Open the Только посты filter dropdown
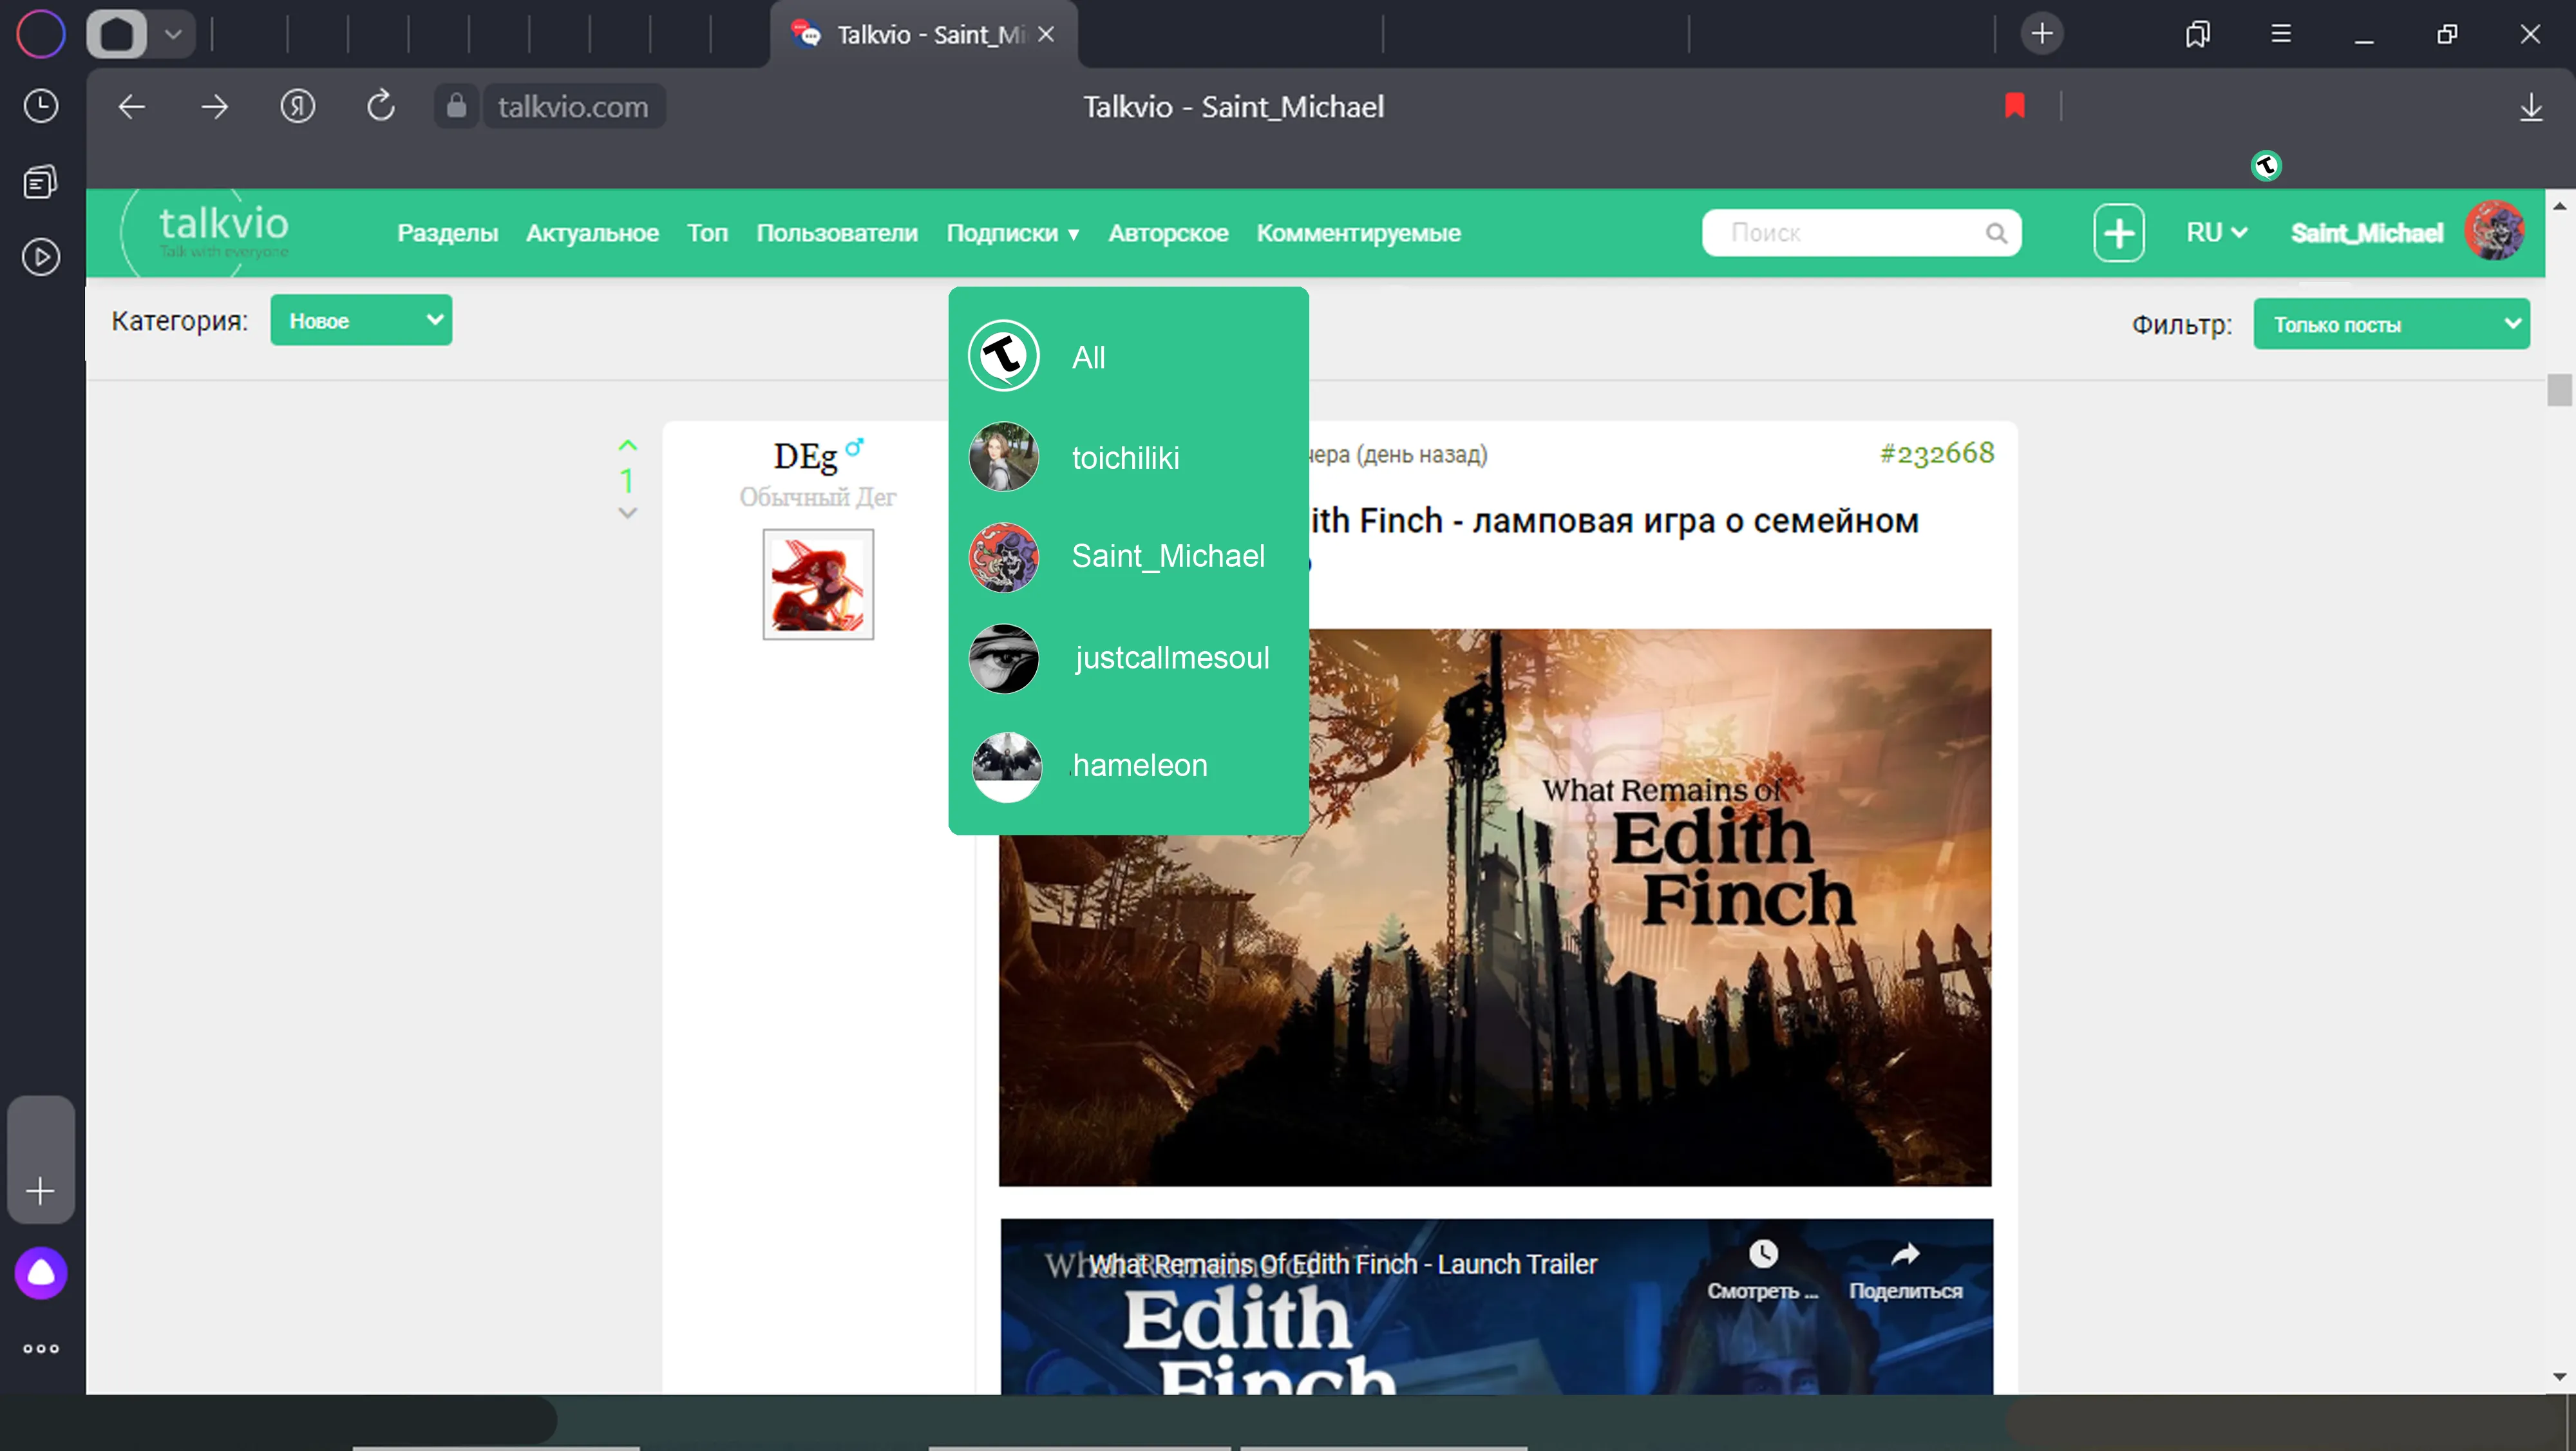The image size is (2576, 1451). [2391, 324]
